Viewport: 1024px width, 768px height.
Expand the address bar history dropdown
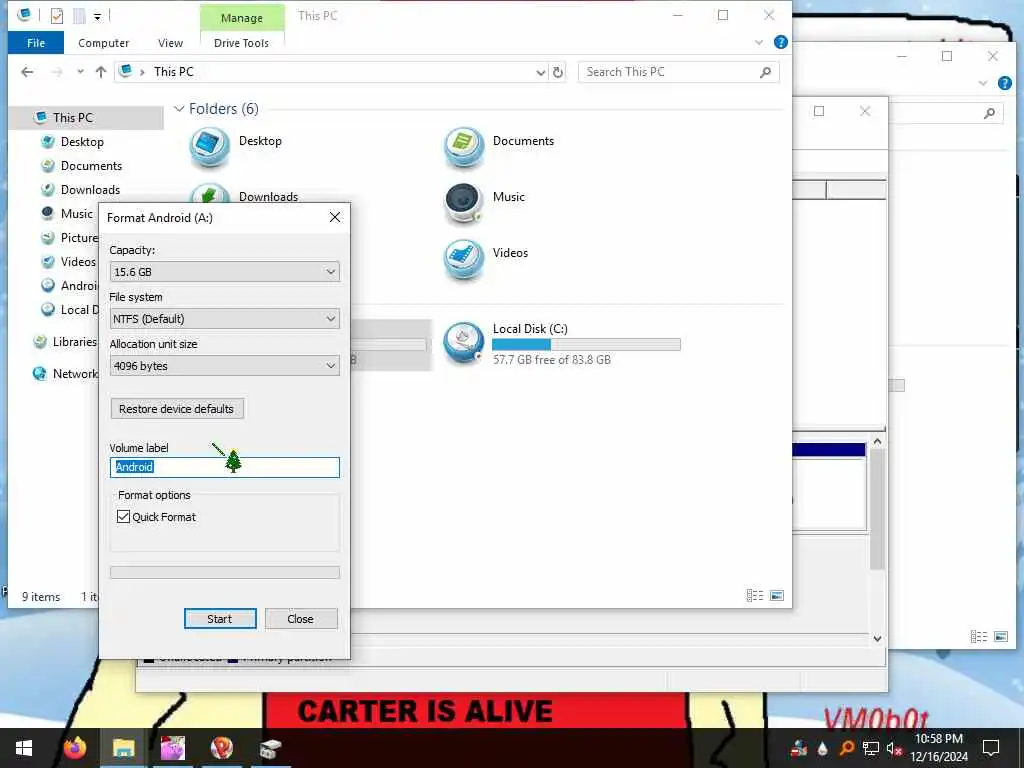[540, 72]
